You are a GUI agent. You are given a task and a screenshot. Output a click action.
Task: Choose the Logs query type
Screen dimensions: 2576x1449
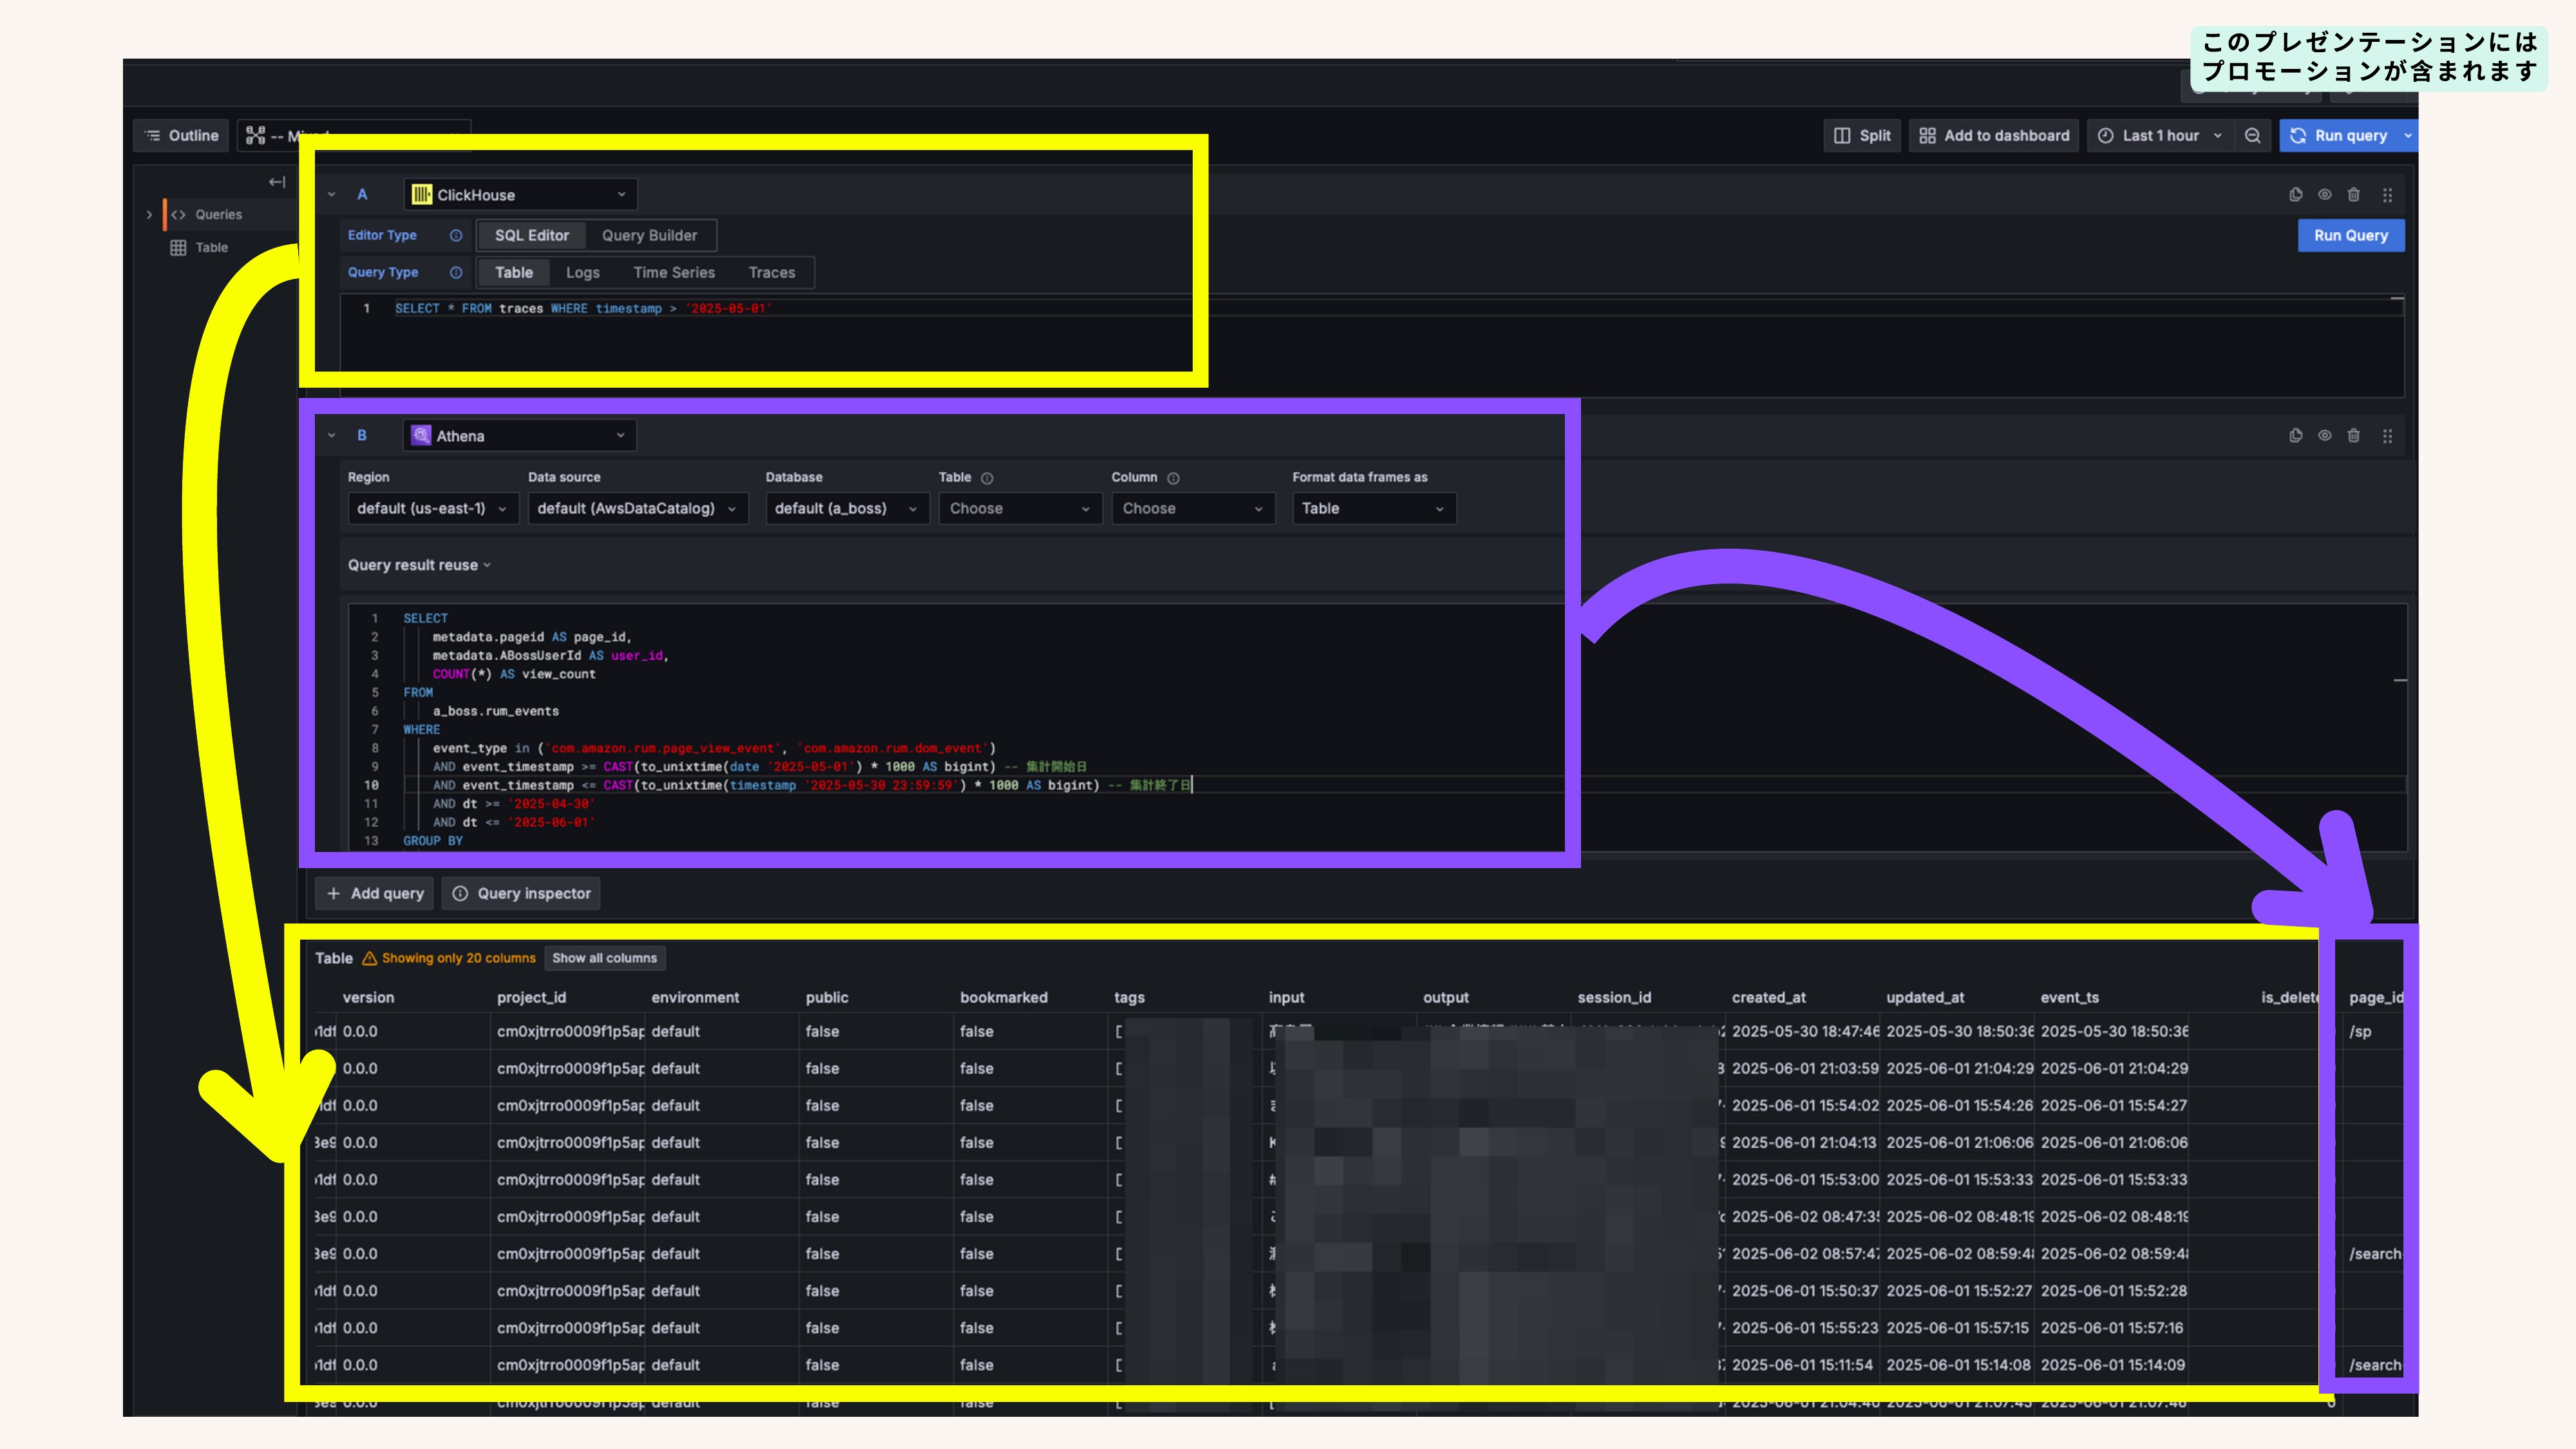[583, 273]
